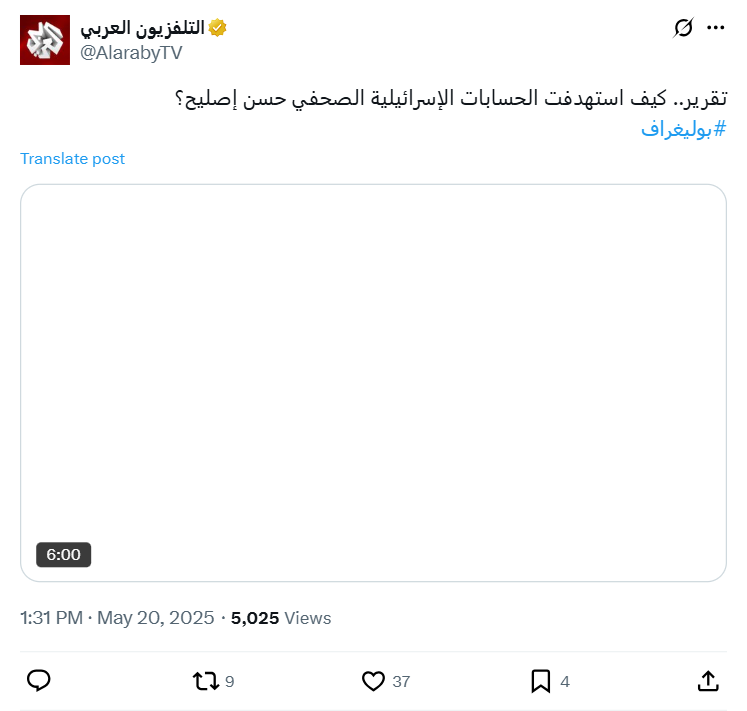Open the Grok actions icon
747x711 pixels.
(683, 28)
